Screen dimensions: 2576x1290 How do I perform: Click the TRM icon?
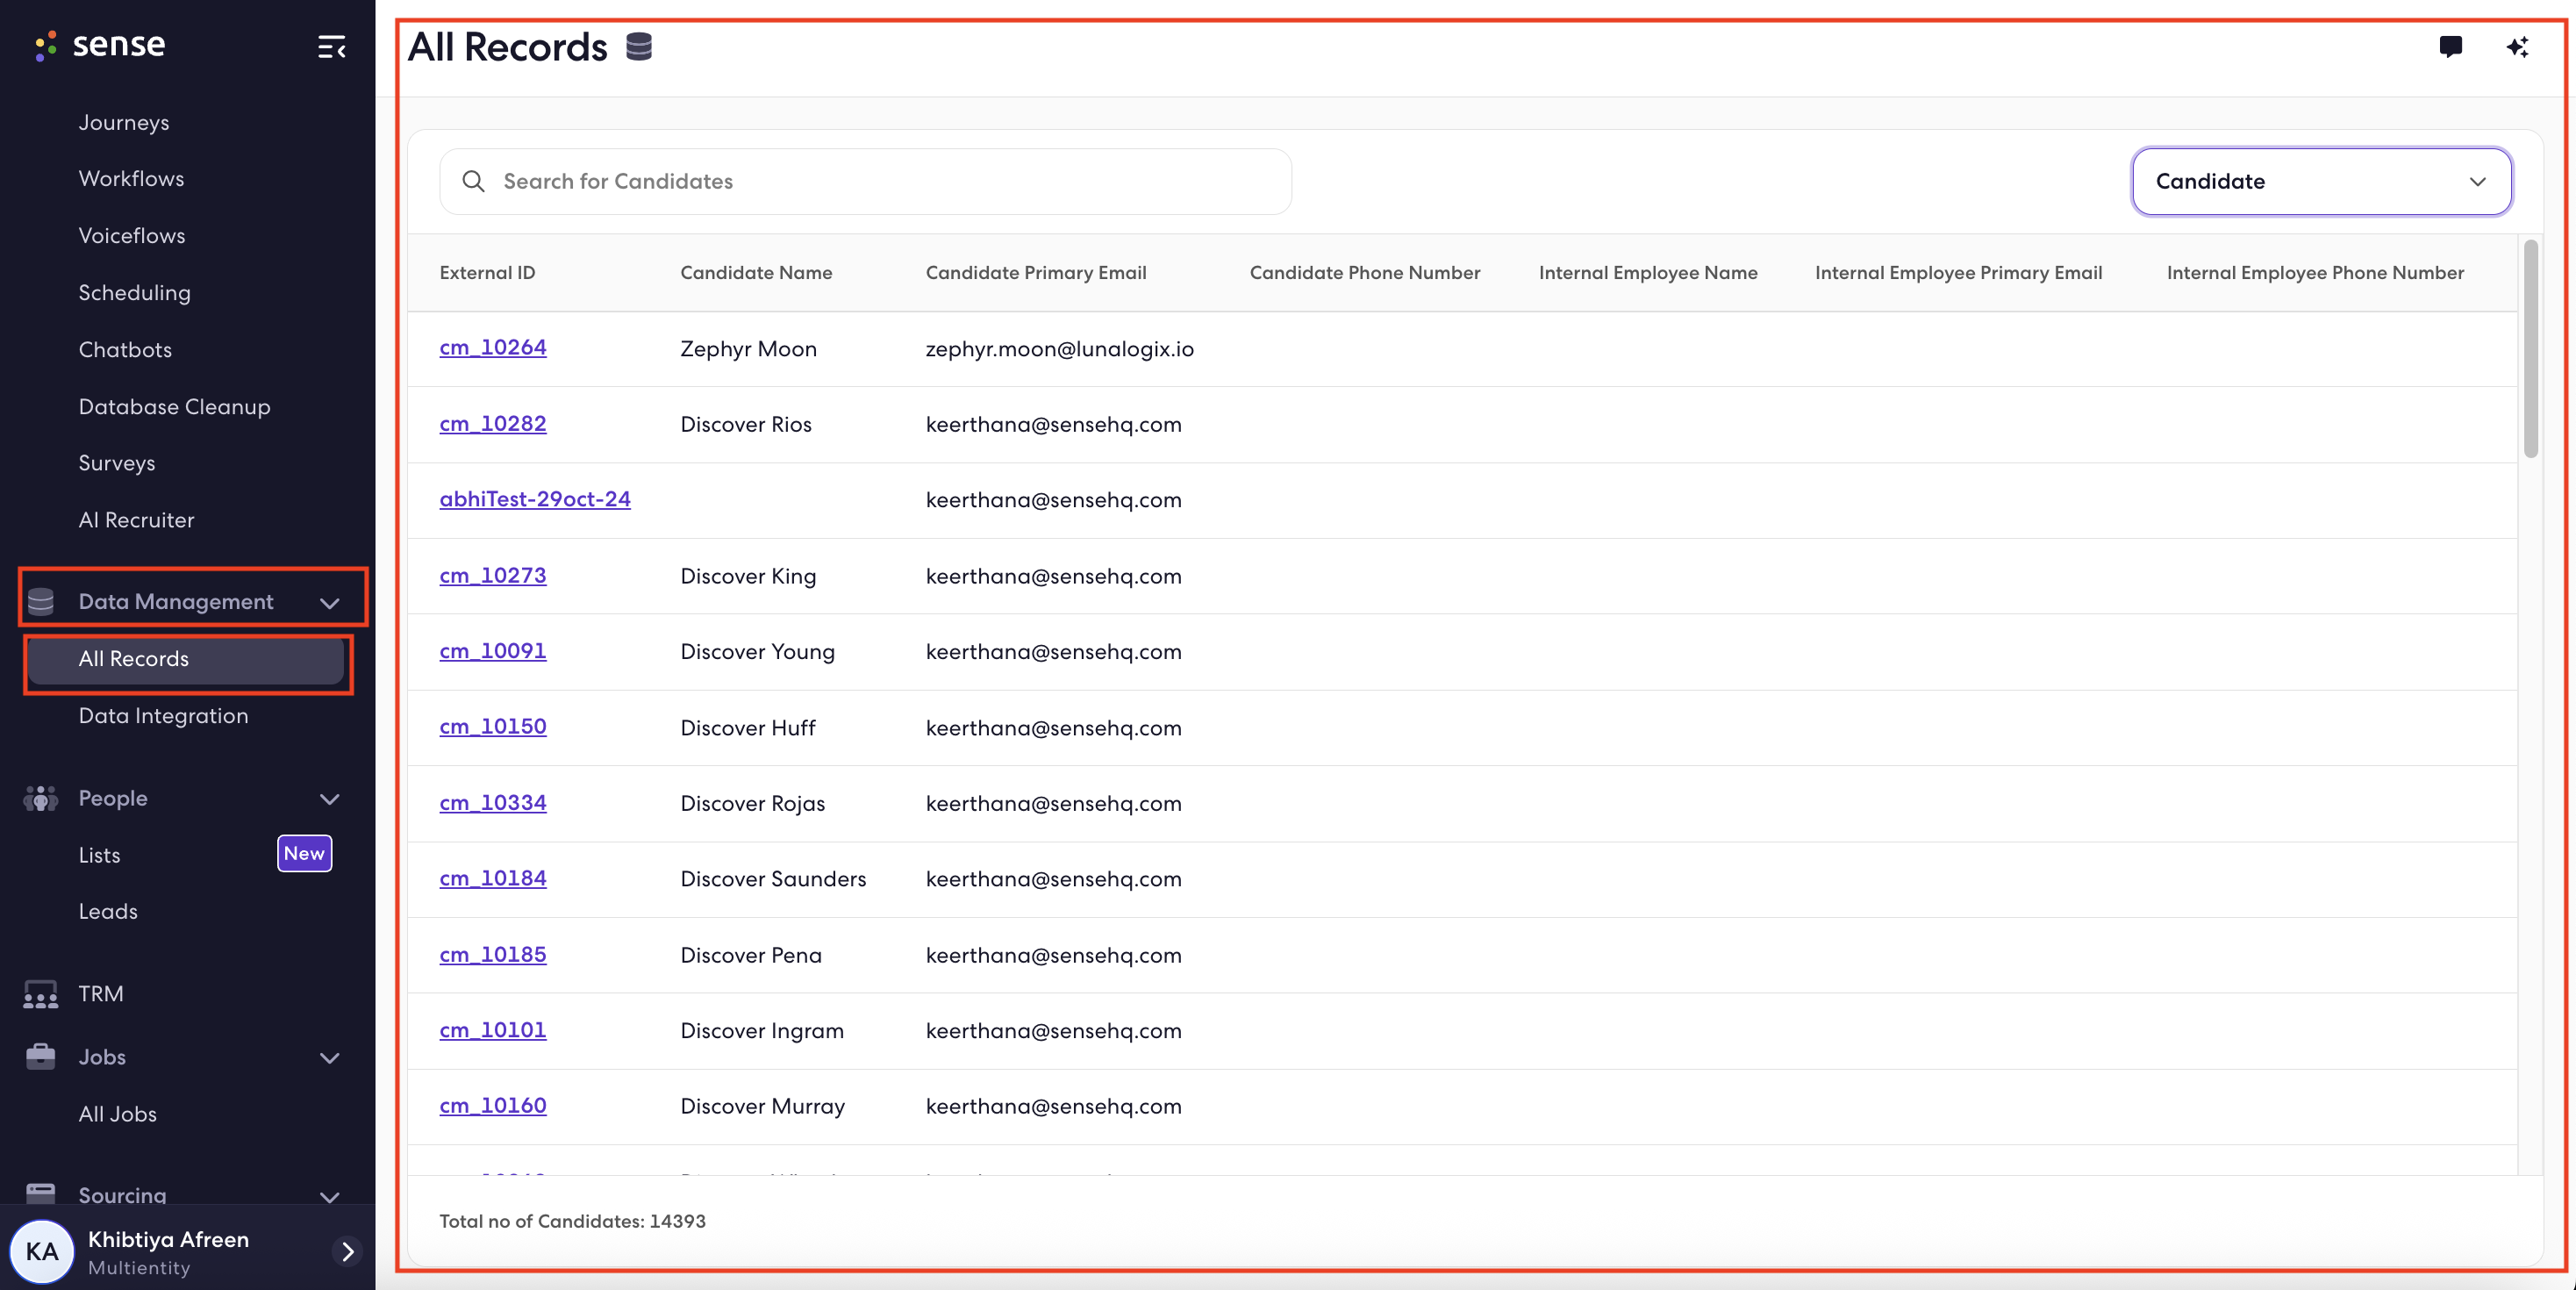click(41, 994)
